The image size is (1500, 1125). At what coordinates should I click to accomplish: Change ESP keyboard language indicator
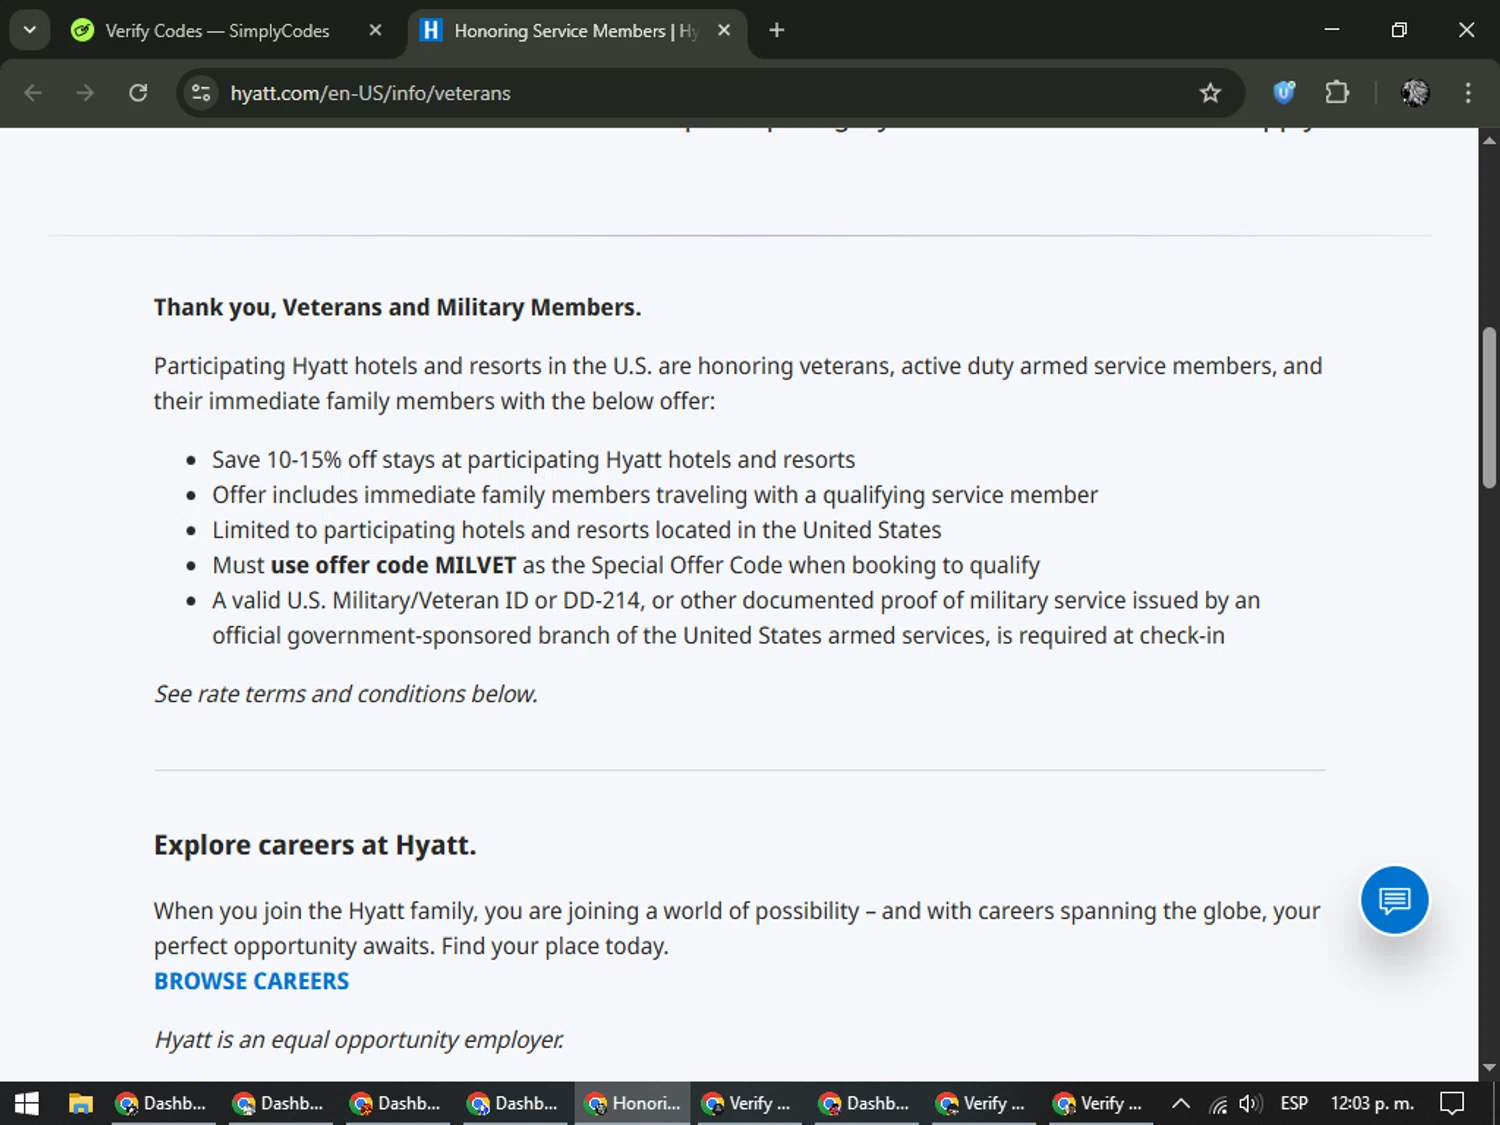(1294, 1103)
